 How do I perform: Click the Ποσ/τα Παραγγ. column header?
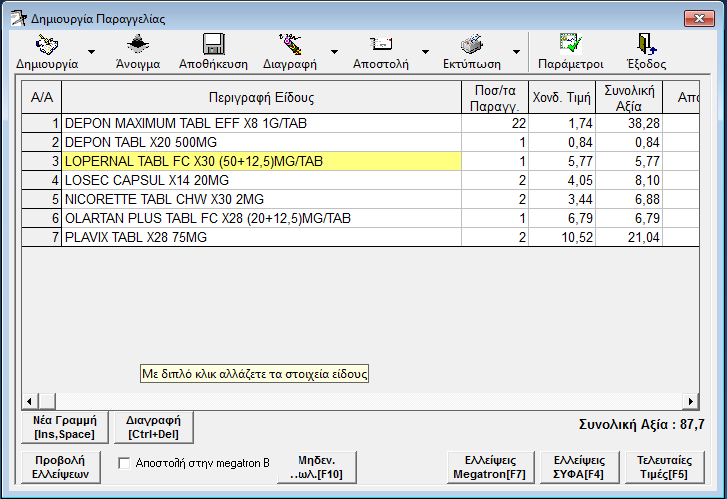point(495,97)
